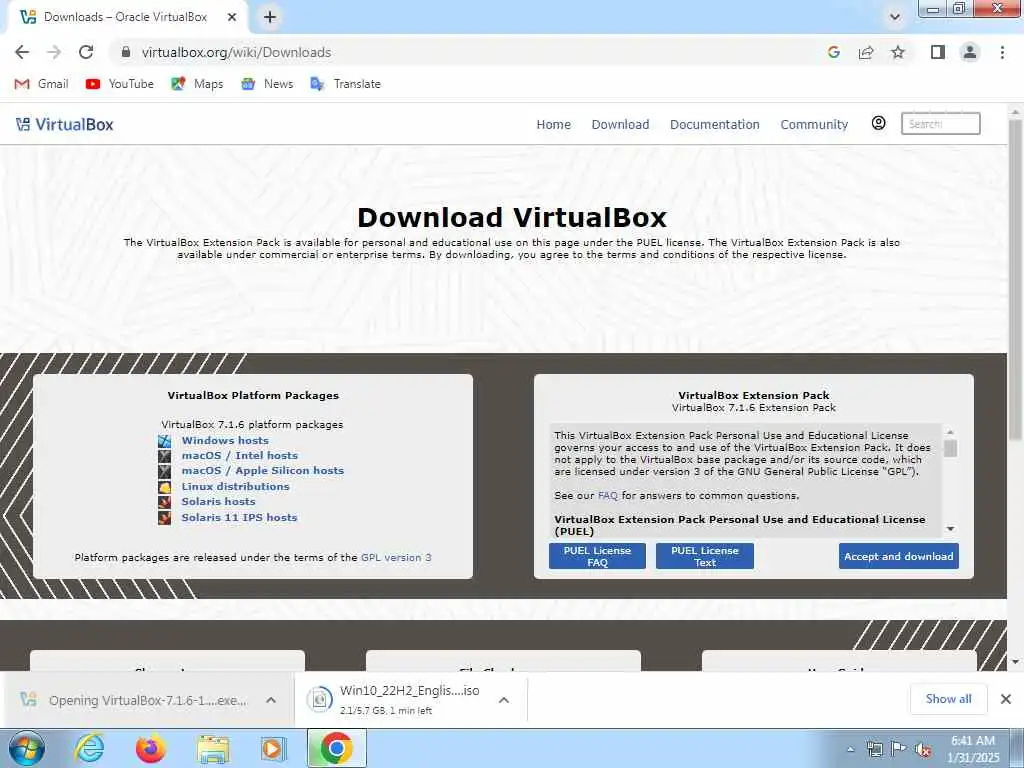This screenshot has height=768, width=1024.
Task: Reload the VirtualBox downloads page
Action: tap(86, 52)
